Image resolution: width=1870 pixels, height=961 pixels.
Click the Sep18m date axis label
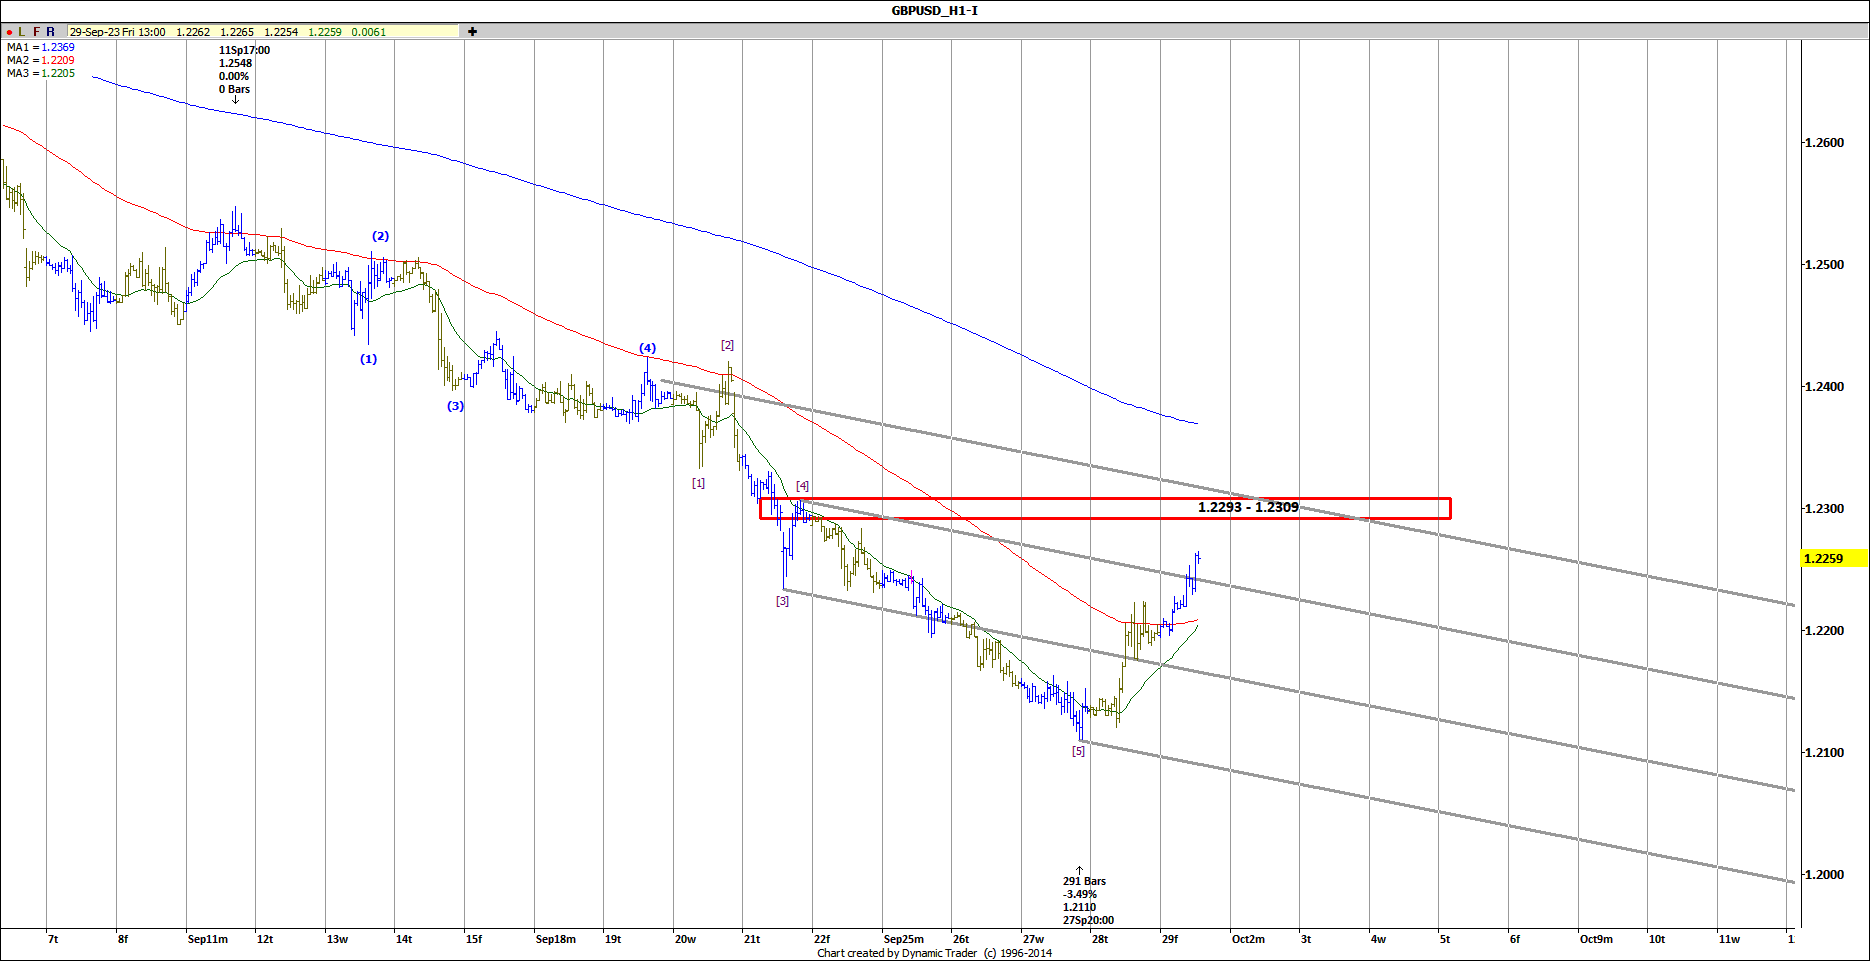click(556, 939)
